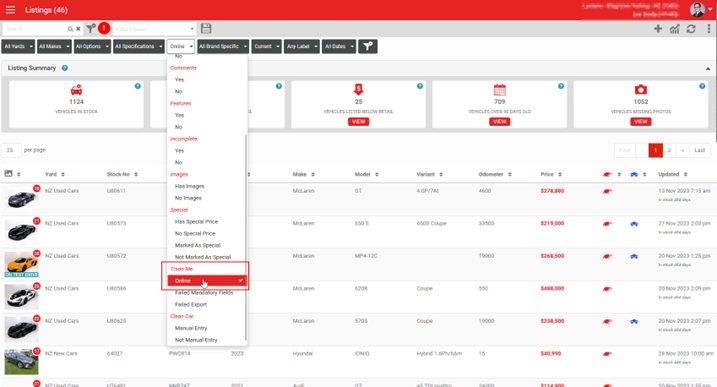Open the Any Label dropdown
This screenshot has height=387, width=717.
pos(302,46)
